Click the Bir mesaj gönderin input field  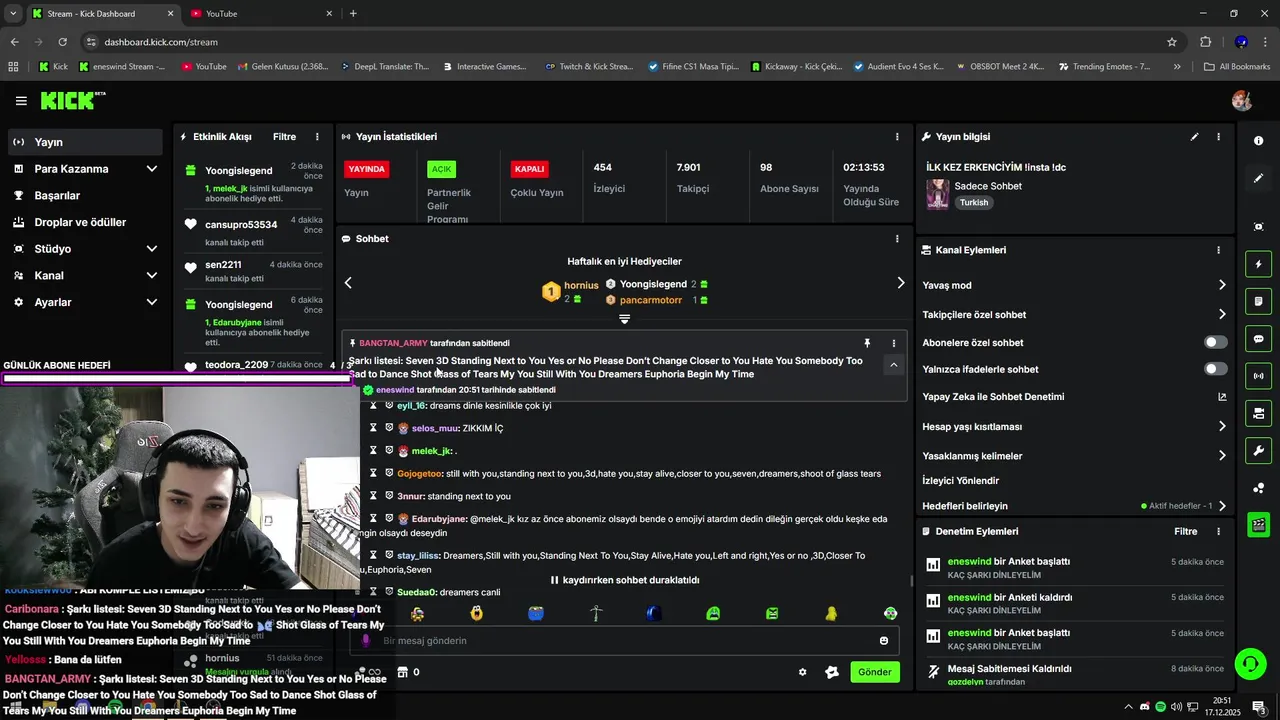click(625, 641)
